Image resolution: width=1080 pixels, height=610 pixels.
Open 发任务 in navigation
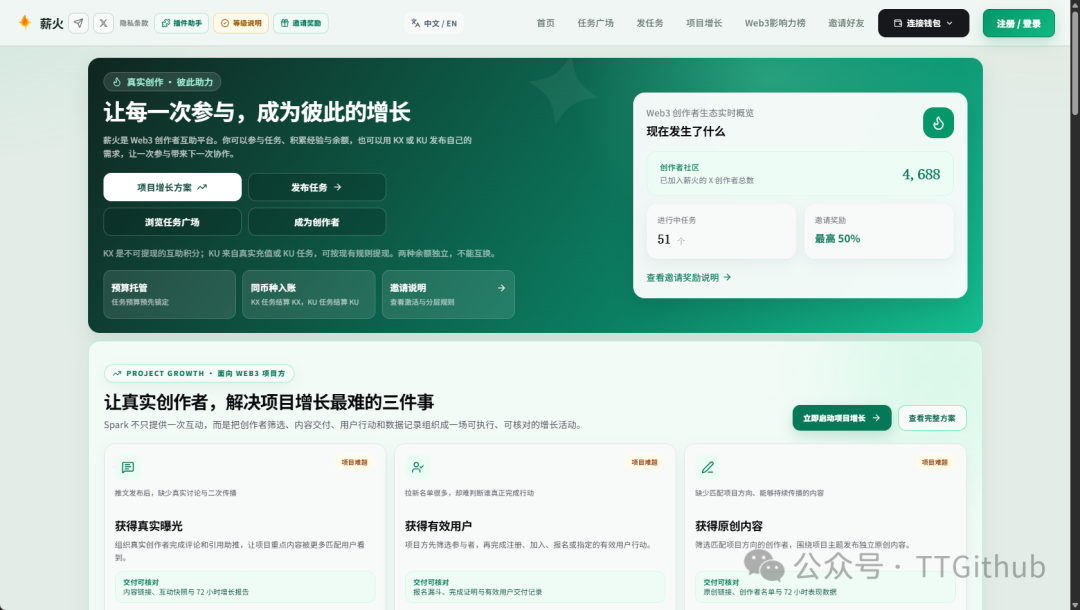point(650,23)
